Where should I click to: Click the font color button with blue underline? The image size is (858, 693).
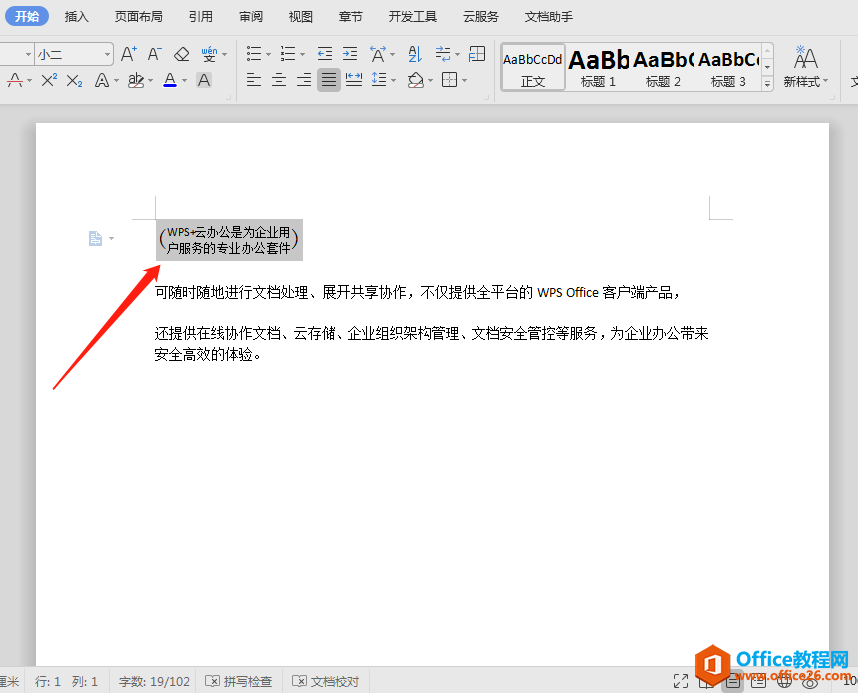coord(170,80)
